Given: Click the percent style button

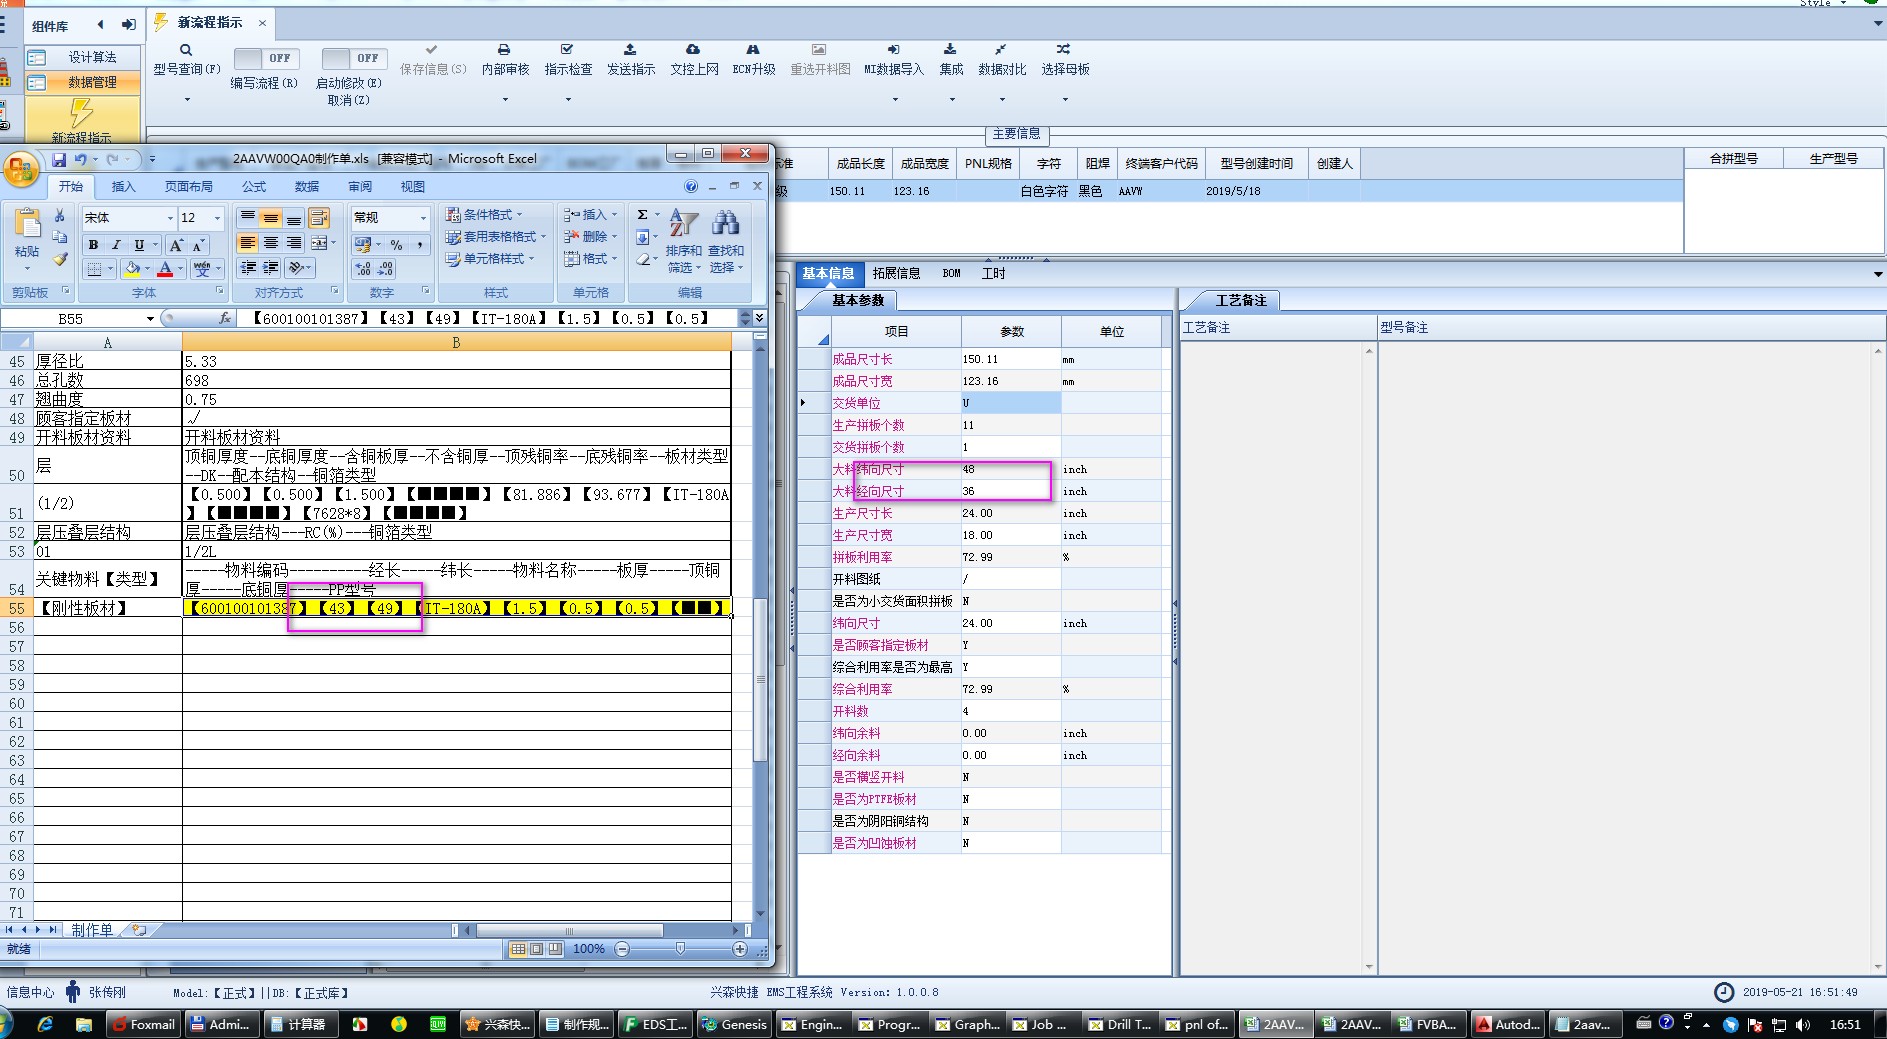Looking at the screenshot, I should (396, 245).
